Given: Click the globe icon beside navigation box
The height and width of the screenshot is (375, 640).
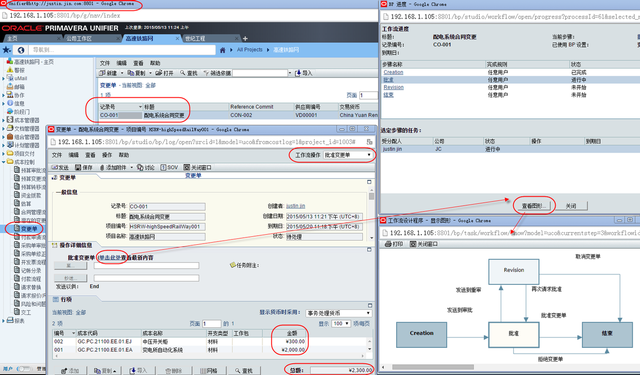Looking at the screenshot, I should 21,50.
